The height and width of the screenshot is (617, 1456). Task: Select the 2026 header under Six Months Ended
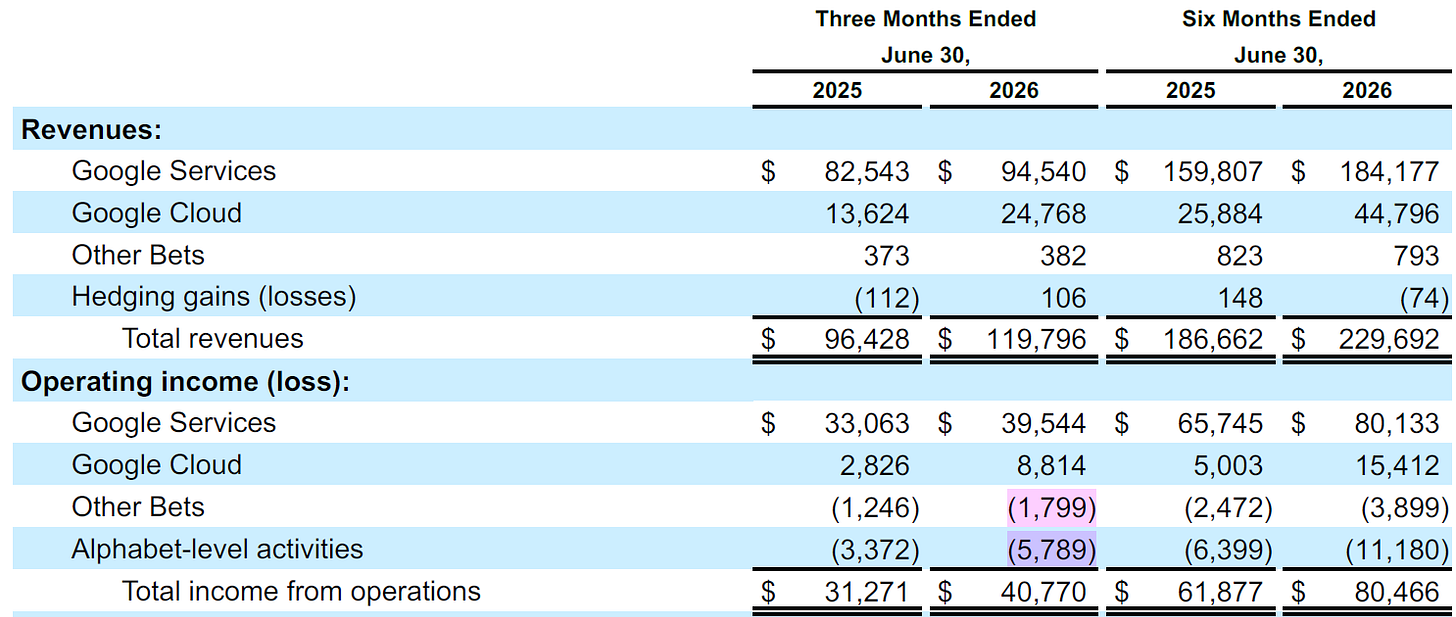pos(1367,91)
